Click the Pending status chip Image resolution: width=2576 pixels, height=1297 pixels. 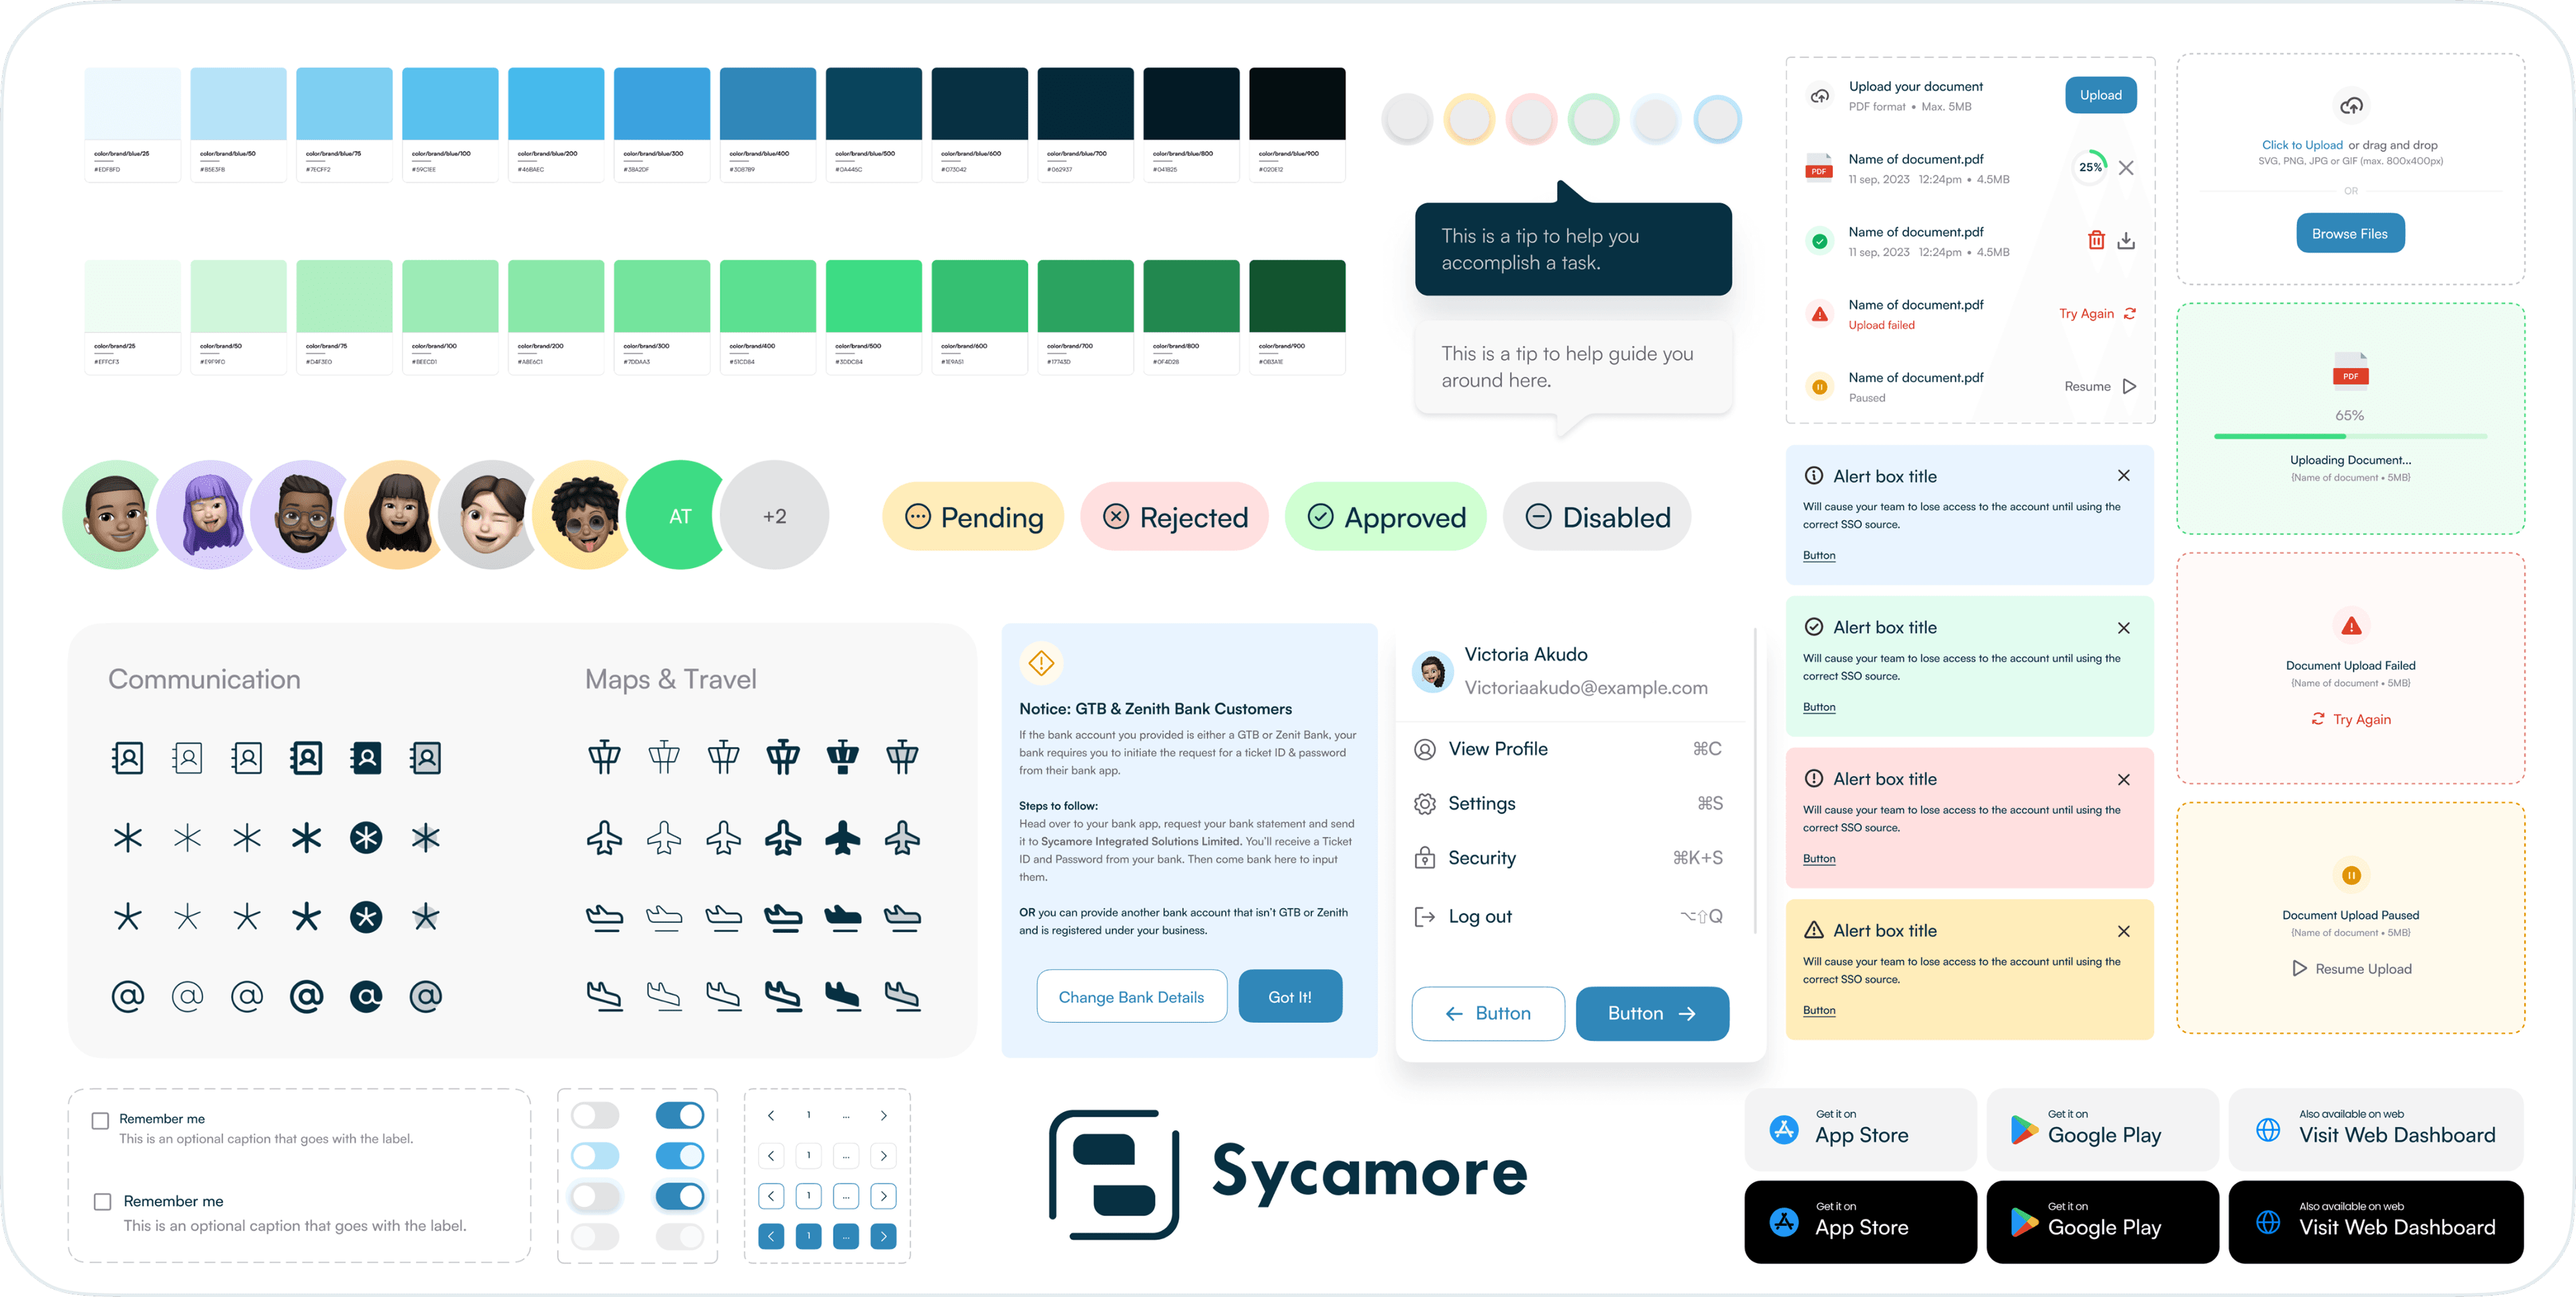coord(973,517)
